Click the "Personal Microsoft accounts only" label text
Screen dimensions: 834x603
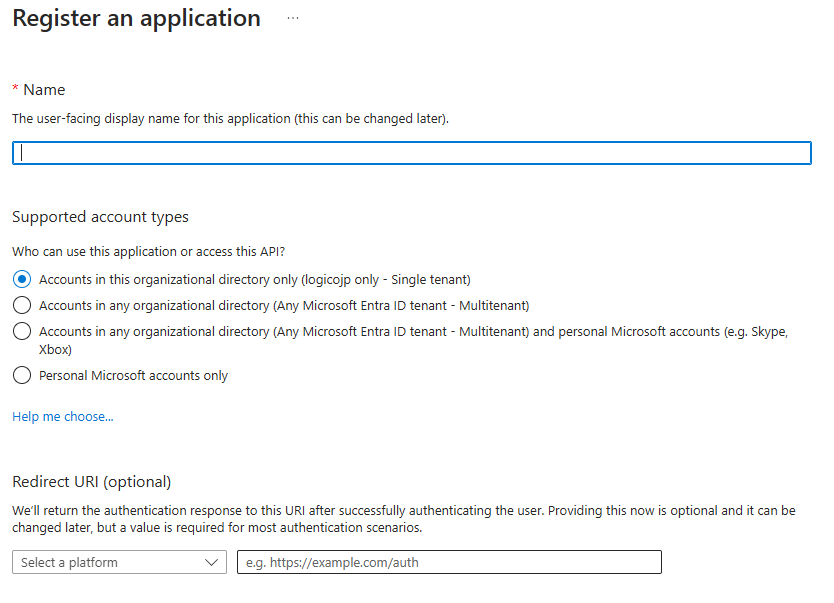(x=133, y=376)
